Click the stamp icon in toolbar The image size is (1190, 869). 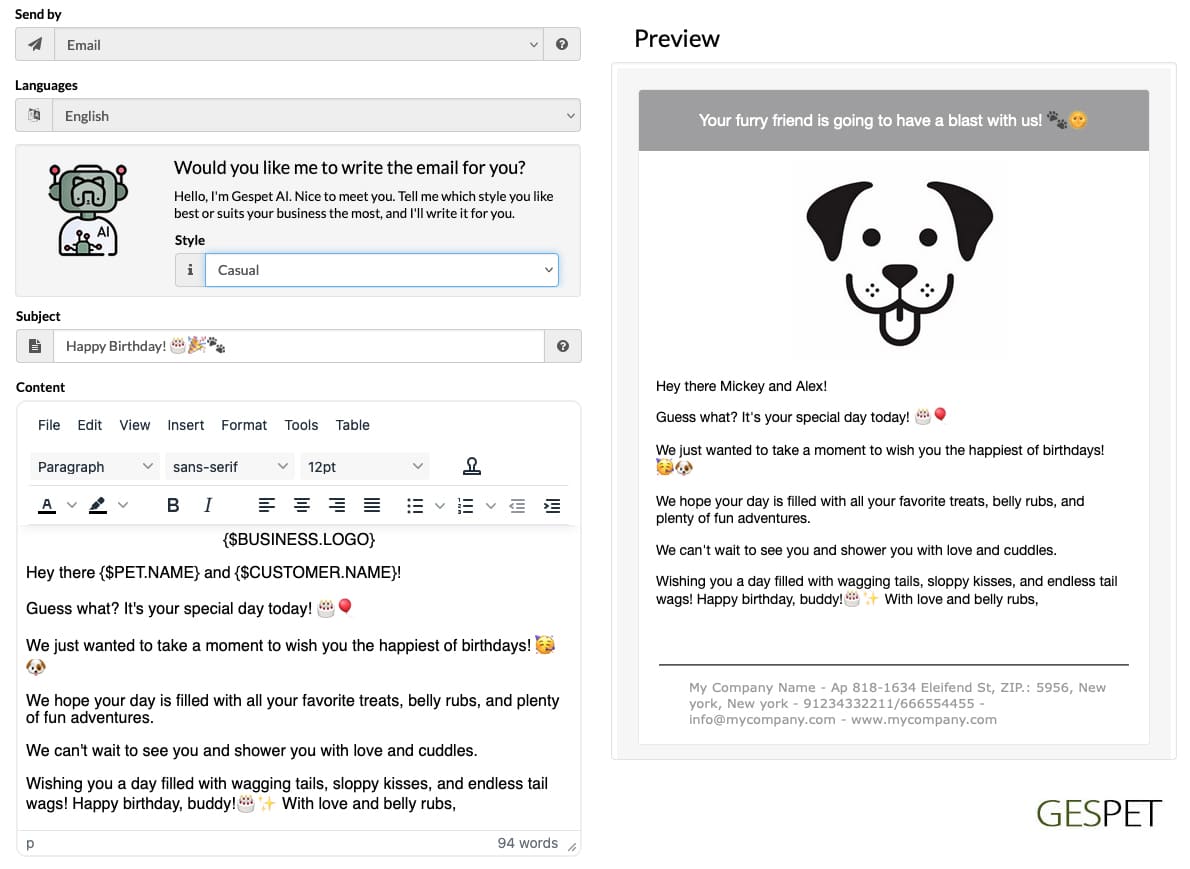point(472,466)
